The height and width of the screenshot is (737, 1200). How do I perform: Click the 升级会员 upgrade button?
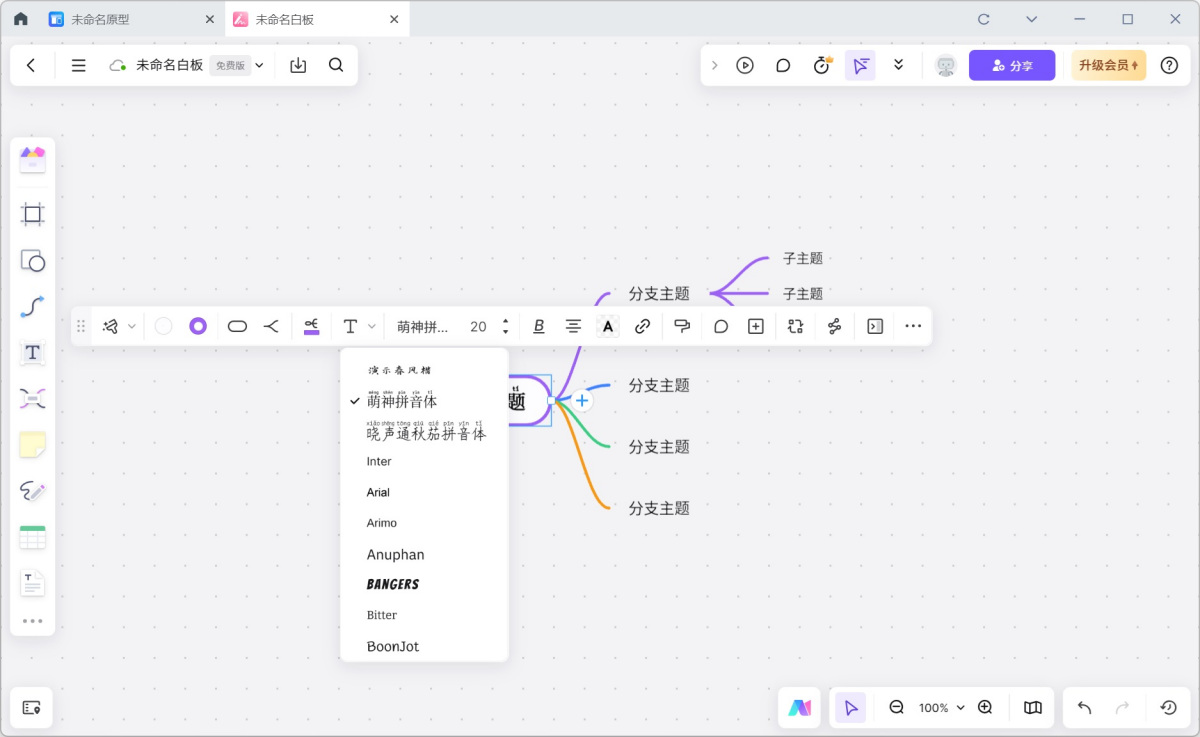coord(1108,65)
